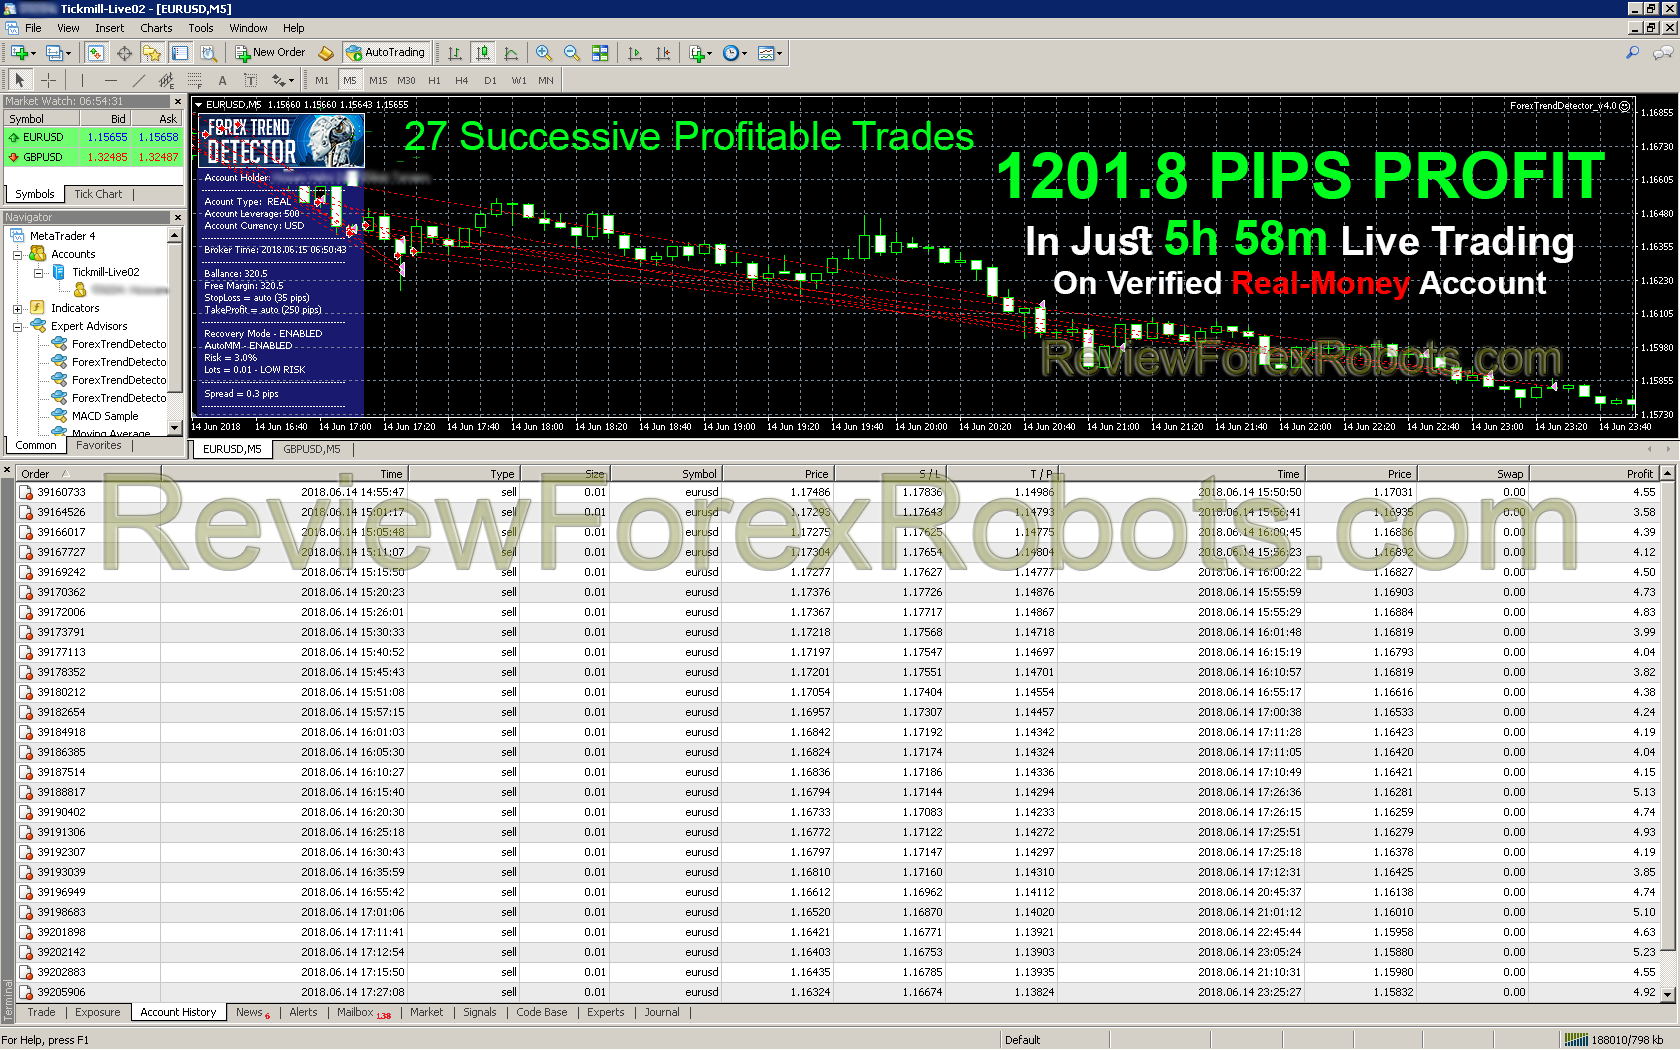Sort history by Profit column header
The width and height of the screenshot is (1680, 1050).
point(1594,474)
